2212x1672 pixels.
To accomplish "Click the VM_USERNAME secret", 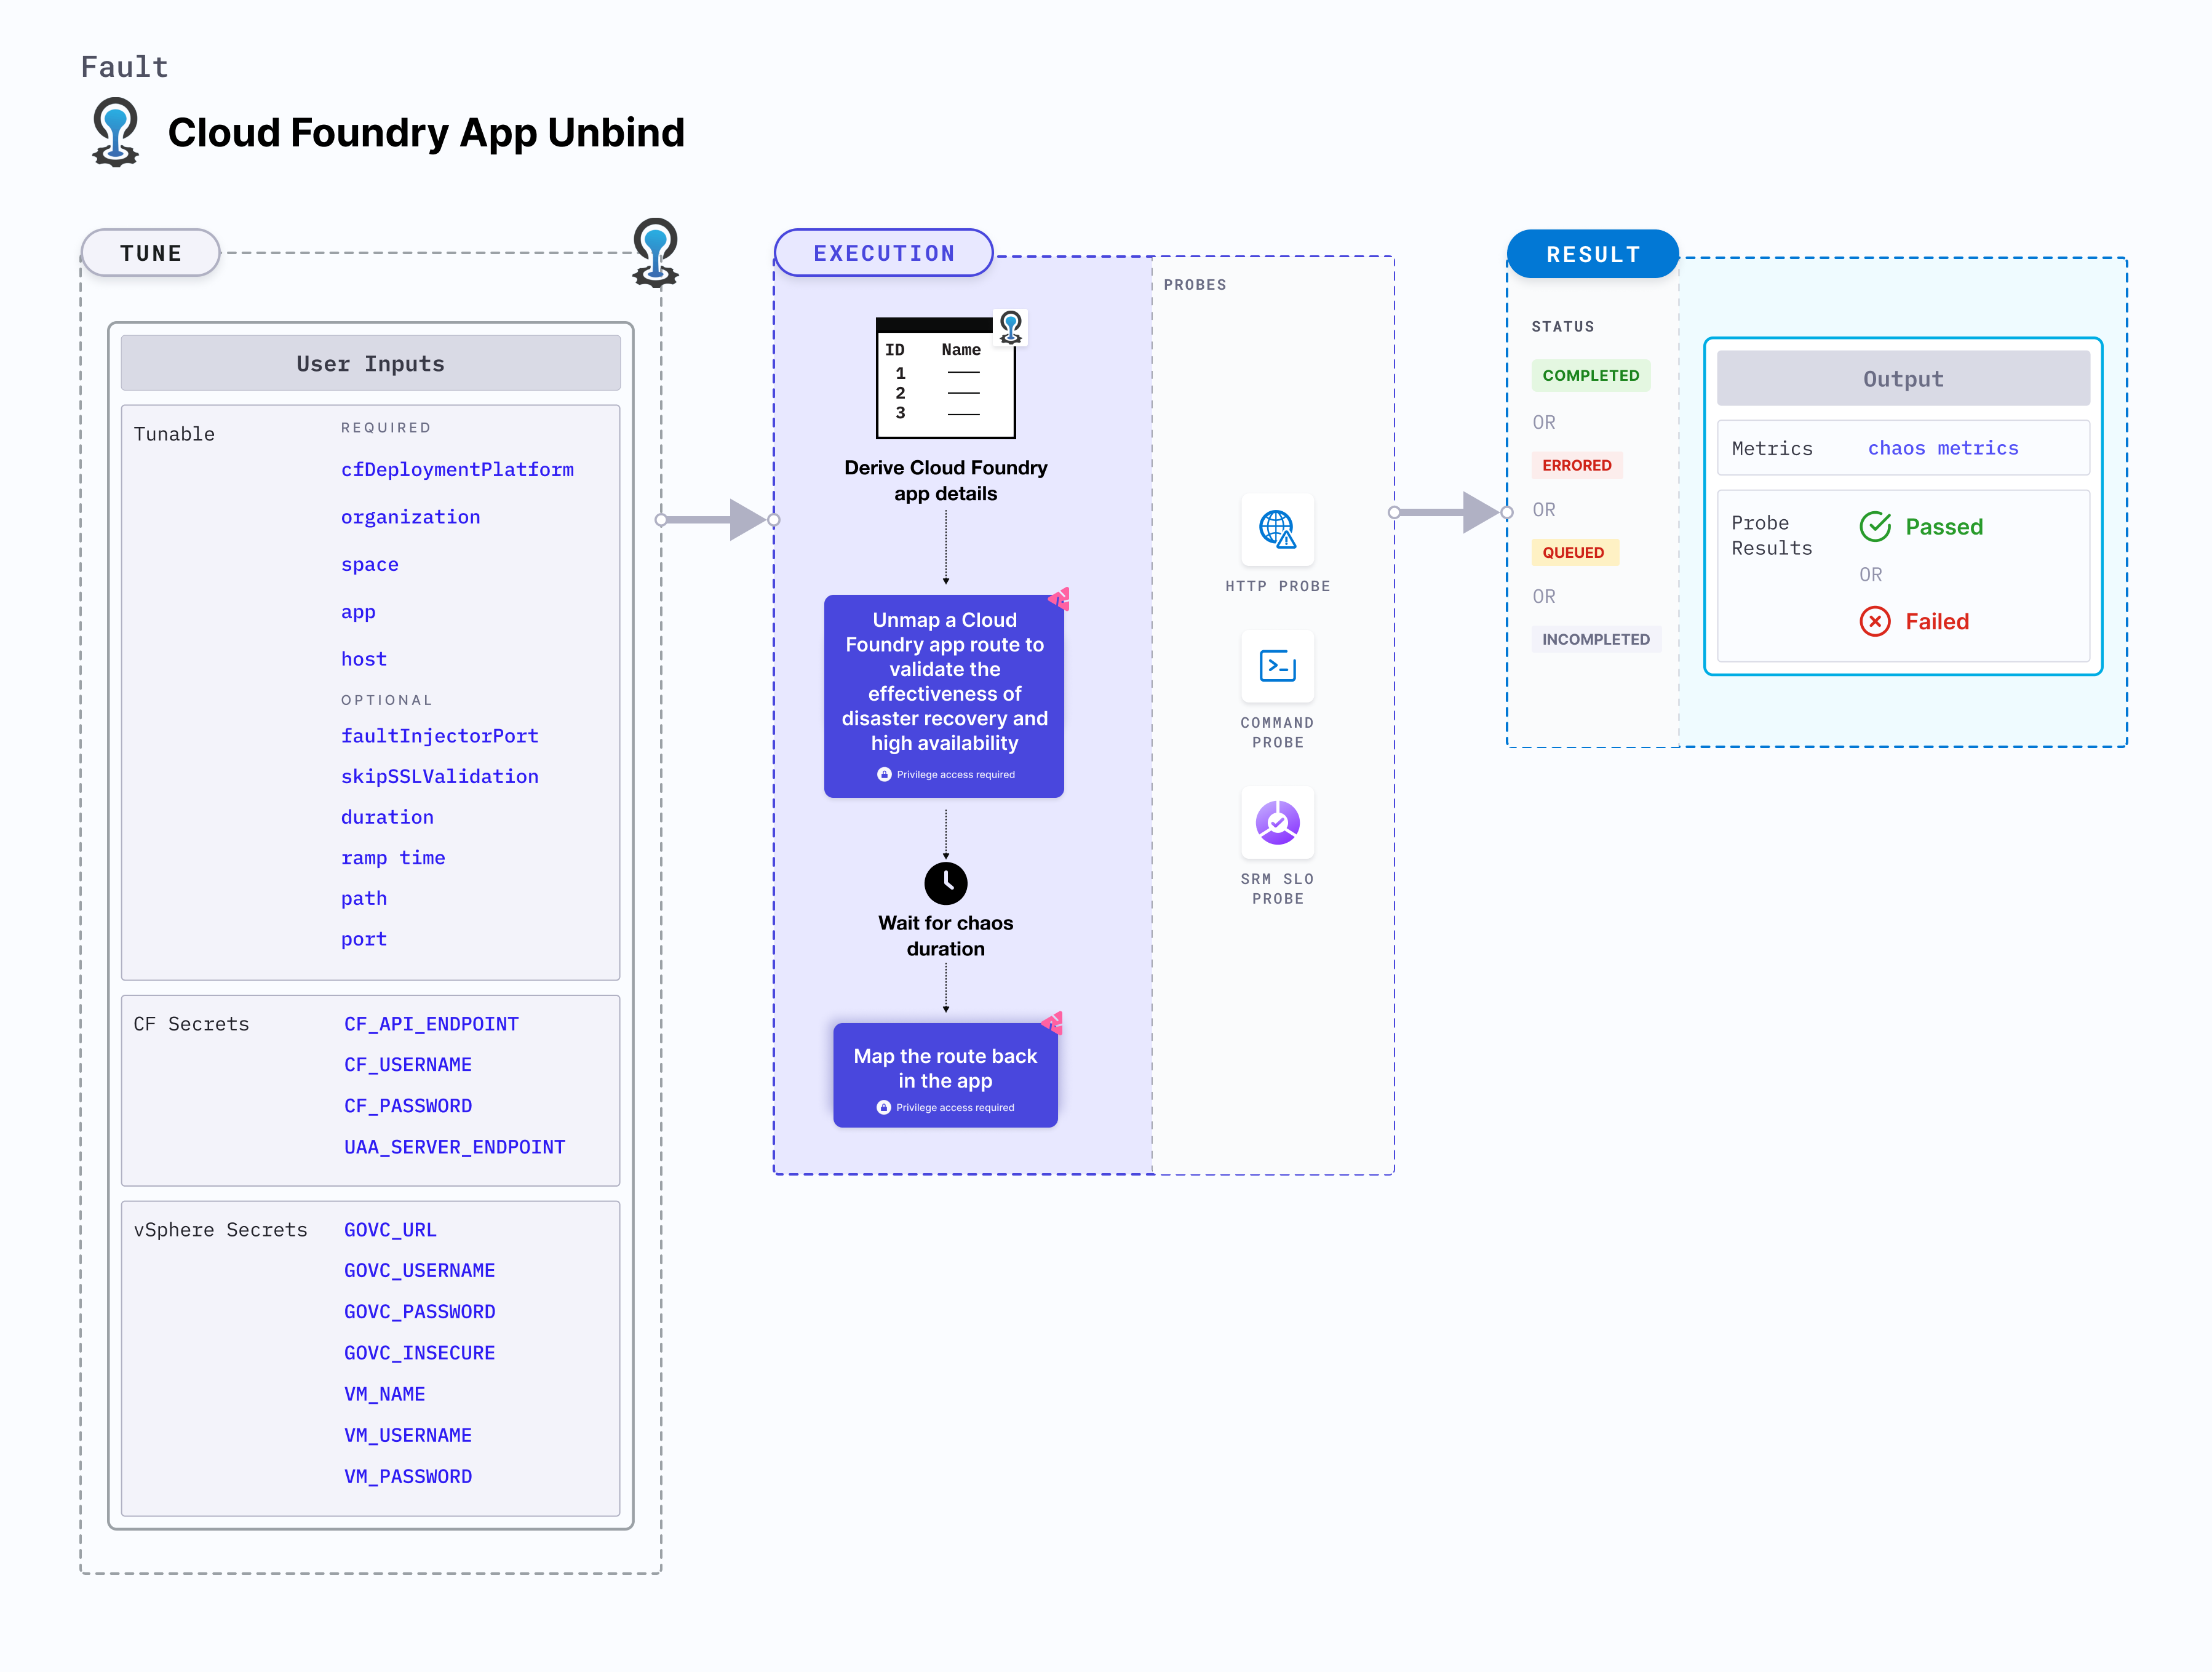I will (407, 1435).
